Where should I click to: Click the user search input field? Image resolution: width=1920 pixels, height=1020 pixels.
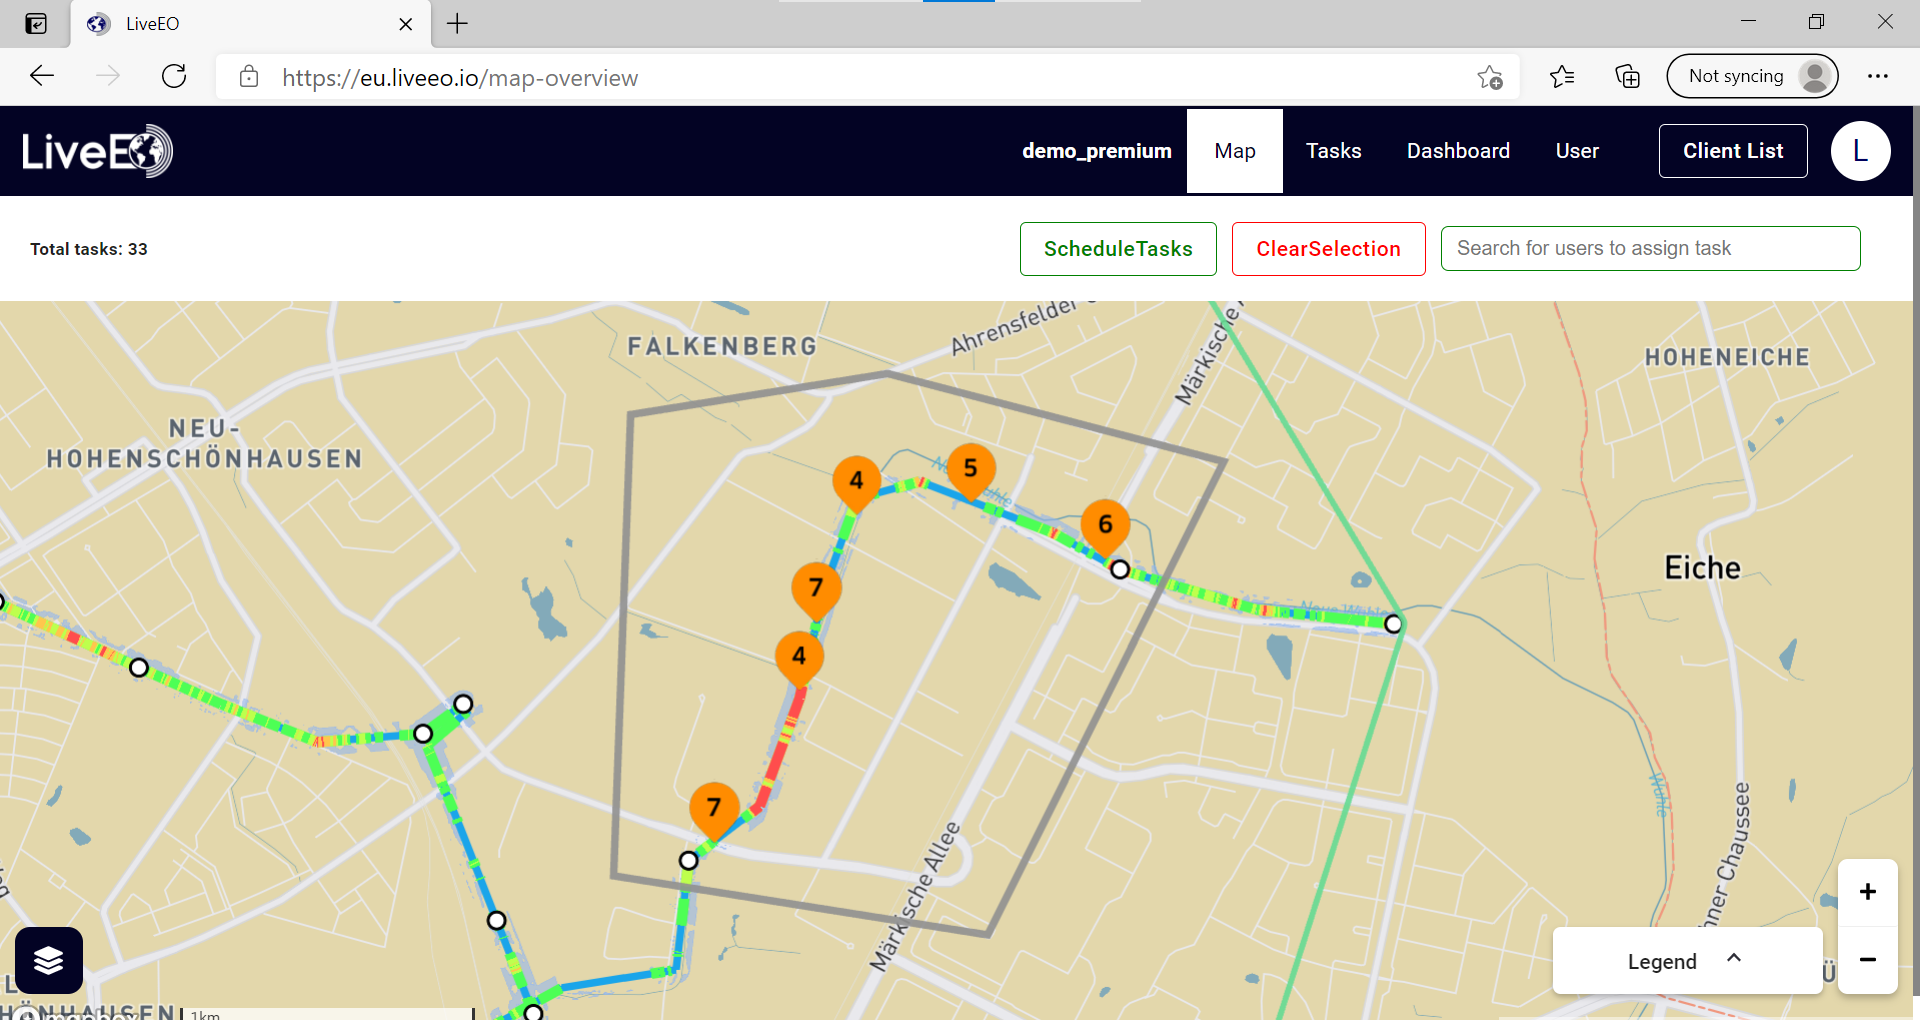[1650, 248]
